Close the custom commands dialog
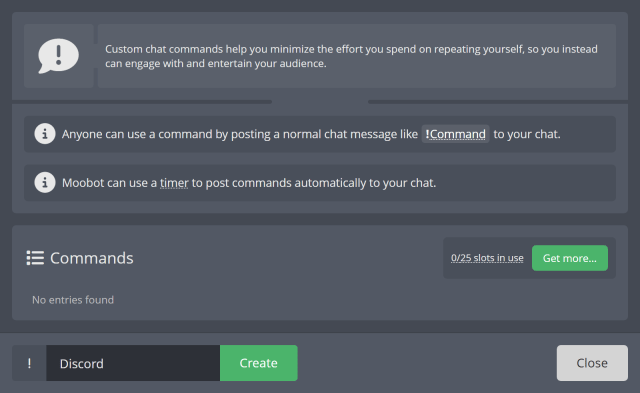The width and height of the screenshot is (640, 393). pyautogui.click(x=592, y=363)
